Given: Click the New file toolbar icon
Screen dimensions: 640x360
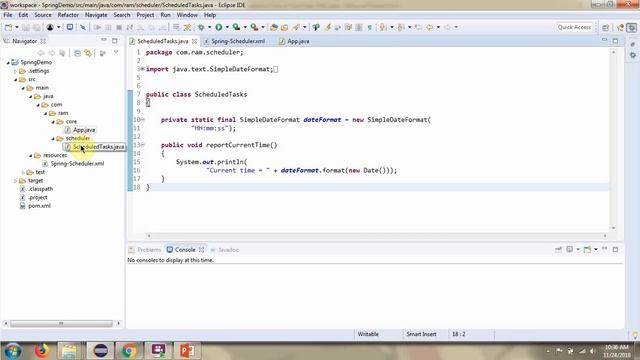Looking at the screenshot, I should pyautogui.click(x=8, y=27).
